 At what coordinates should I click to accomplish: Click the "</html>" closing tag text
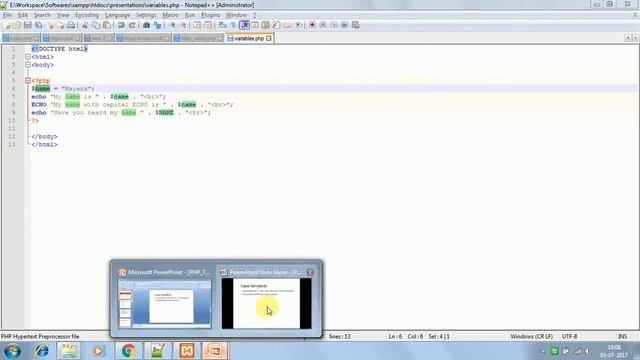[x=44, y=144]
